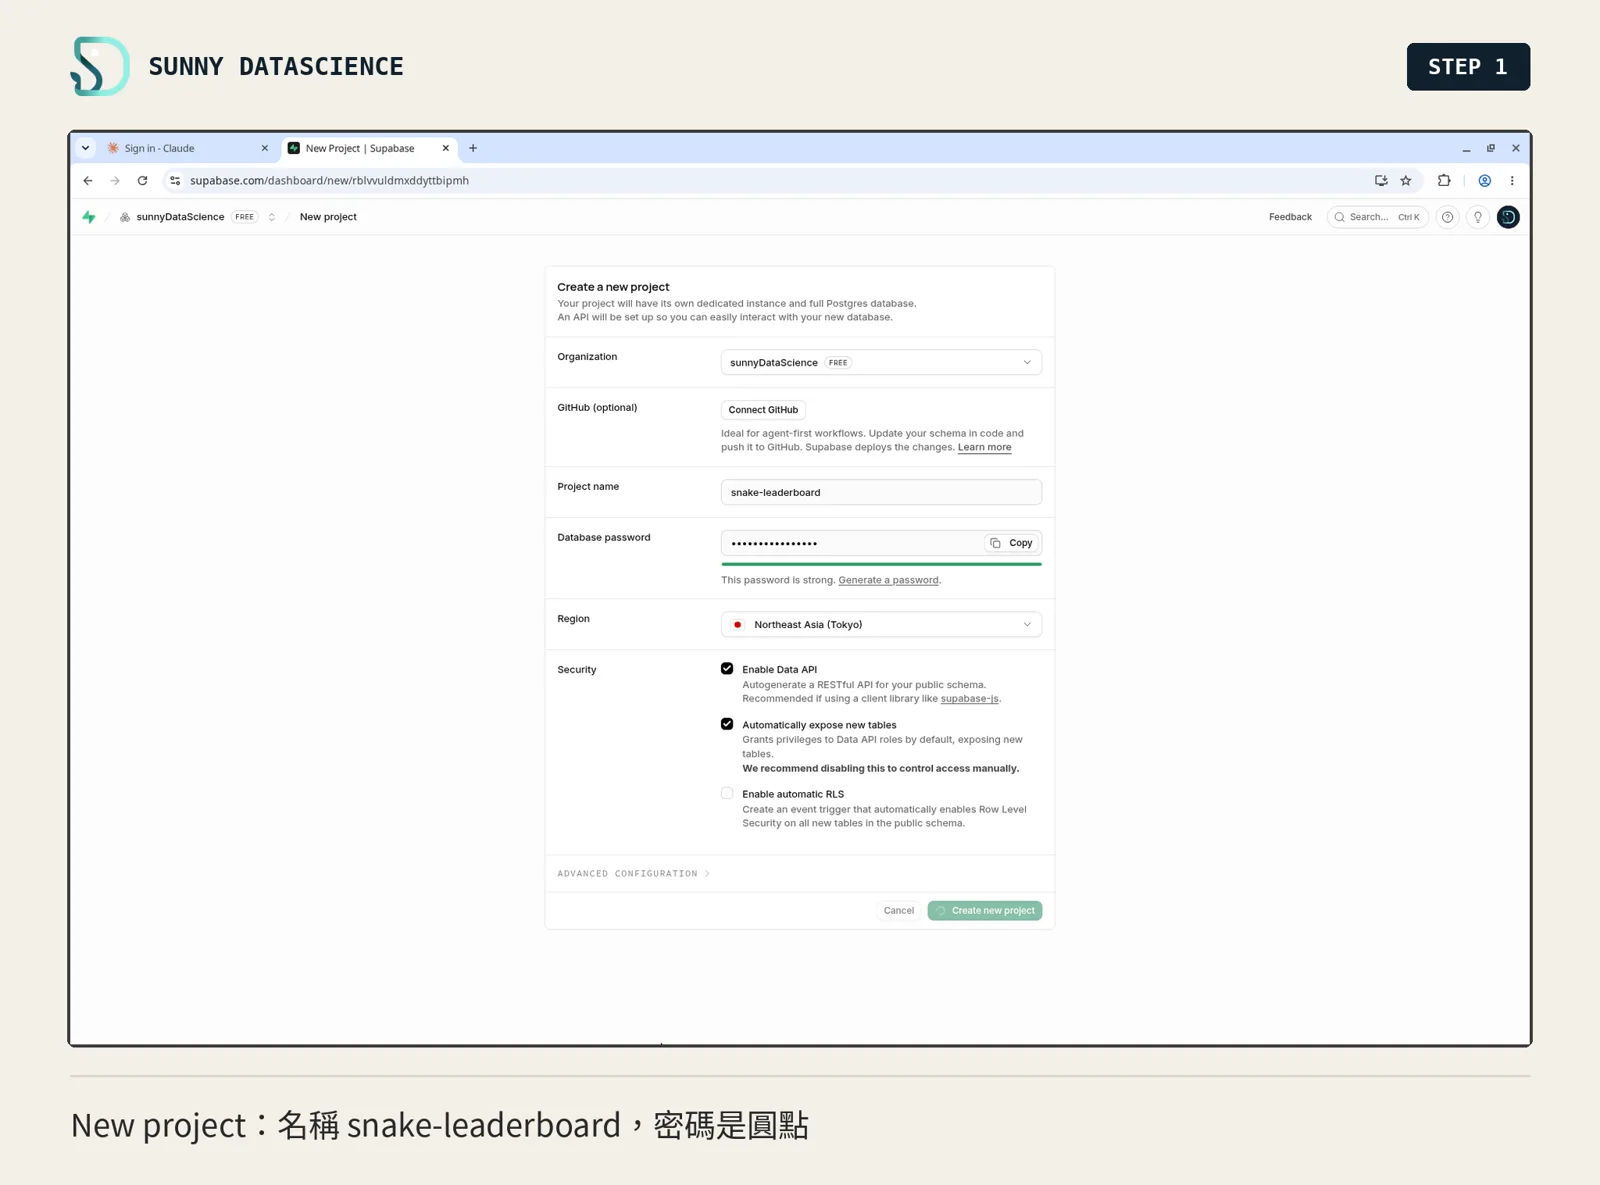Click the Copy password button
Image resolution: width=1600 pixels, height=1185 pixels.
tap(1012, 543)
